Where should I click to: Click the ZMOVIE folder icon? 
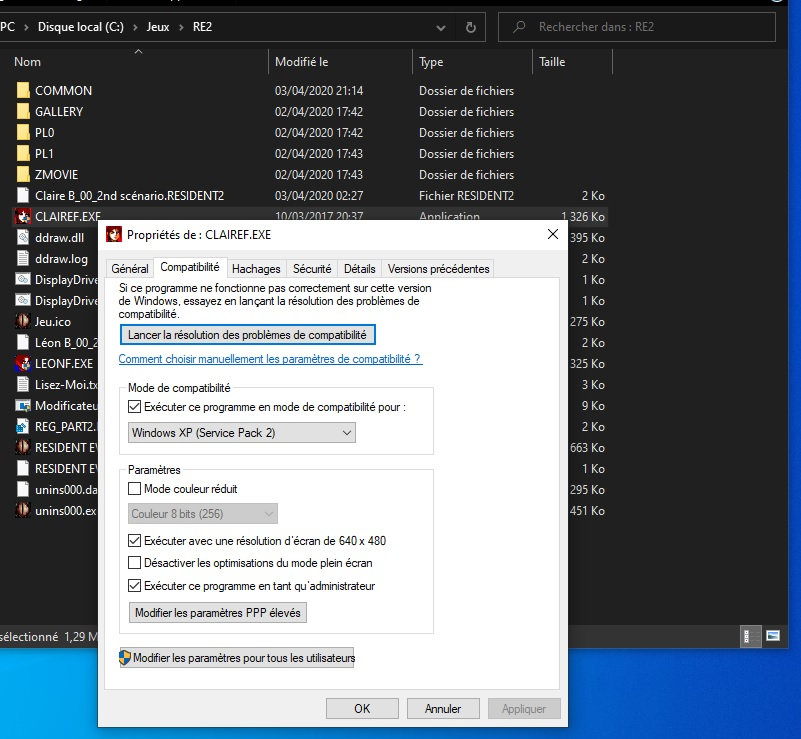click(x=23, y=174)
